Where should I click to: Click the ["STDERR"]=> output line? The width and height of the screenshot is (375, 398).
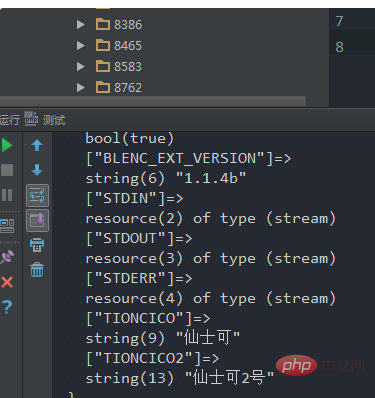(139, 278)
